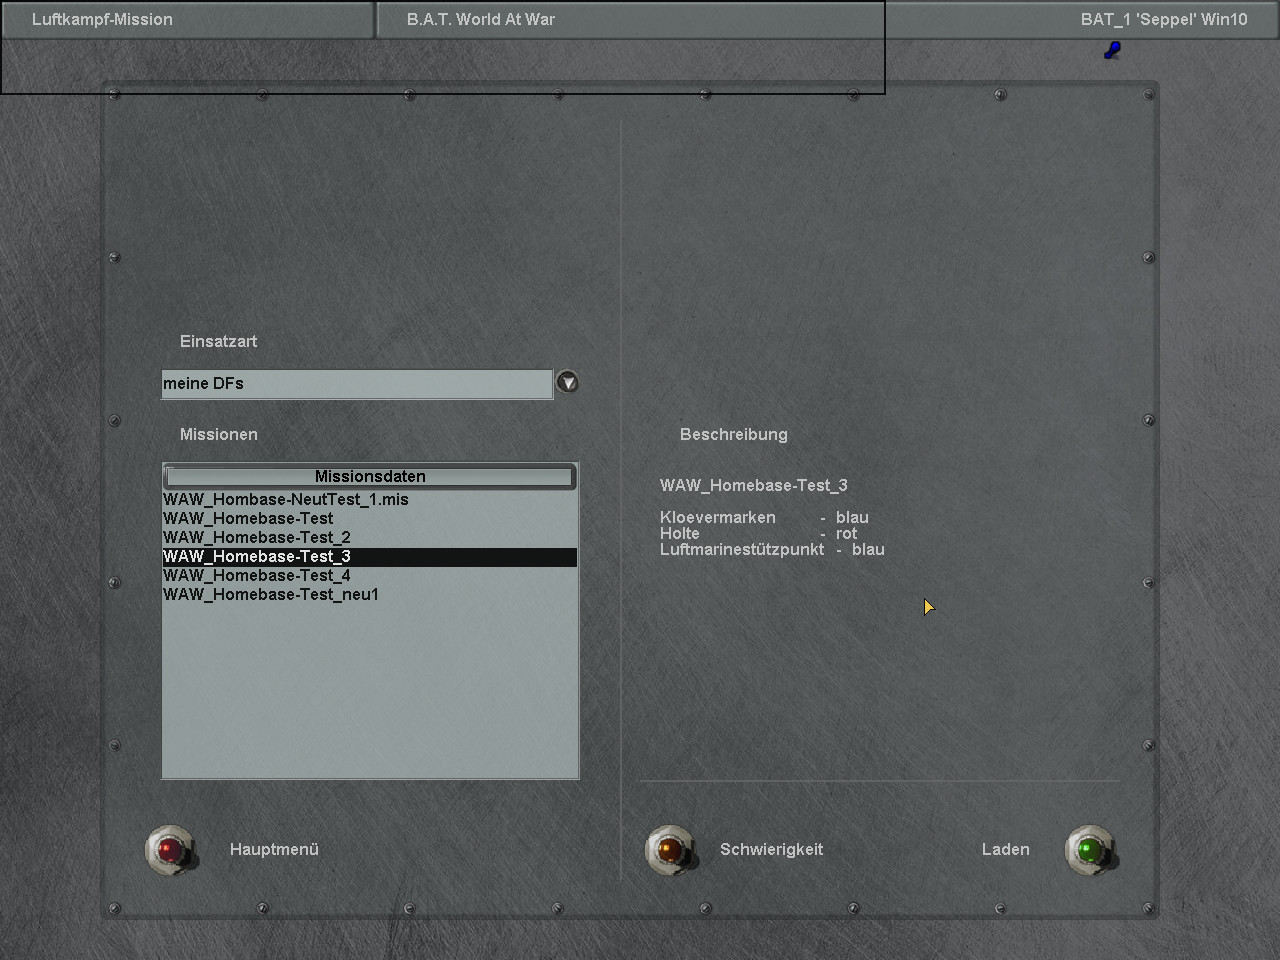The height and width of the screenshot is (960, 1280).
Task: Click the green Laden round button
Action: (1090, 850)
